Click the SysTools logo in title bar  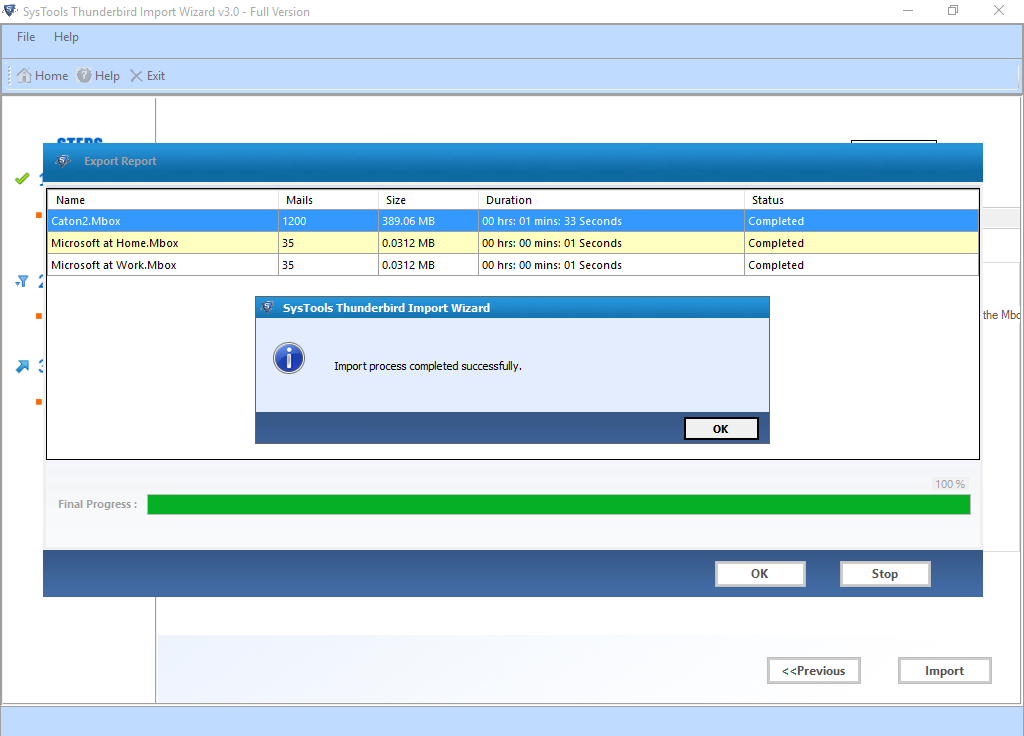(10, 11)
